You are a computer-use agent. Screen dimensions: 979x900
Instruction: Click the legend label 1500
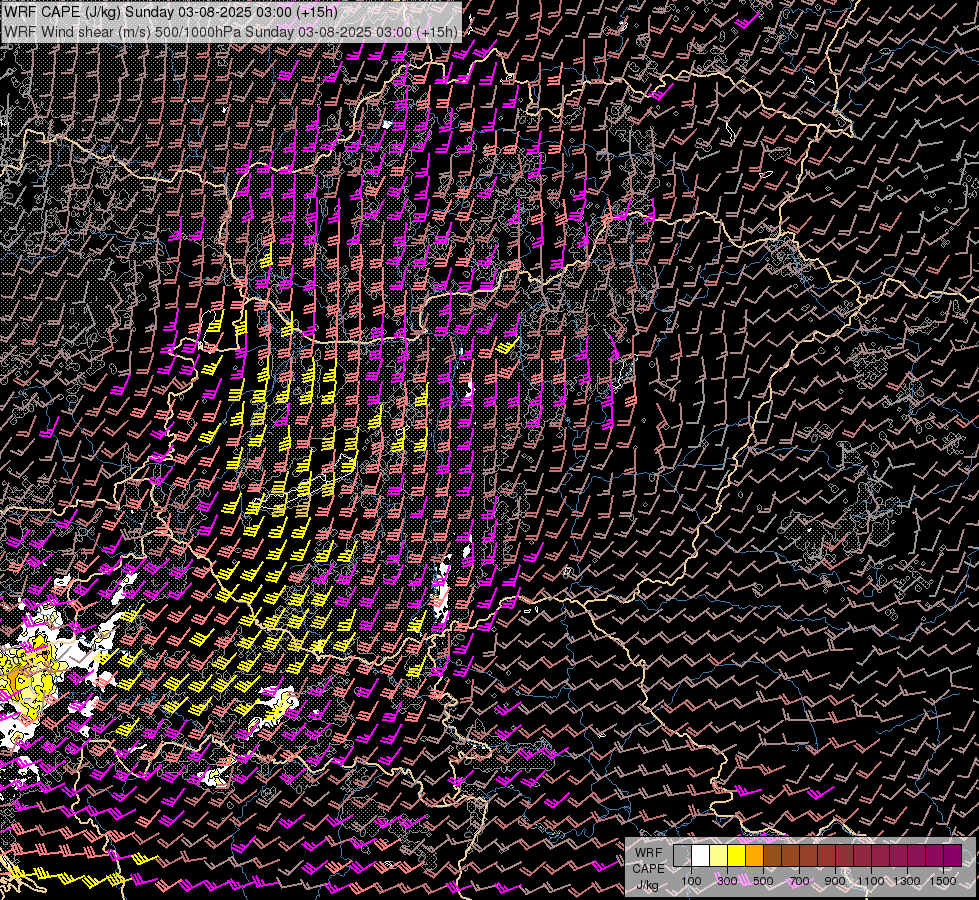click(943, 881)
